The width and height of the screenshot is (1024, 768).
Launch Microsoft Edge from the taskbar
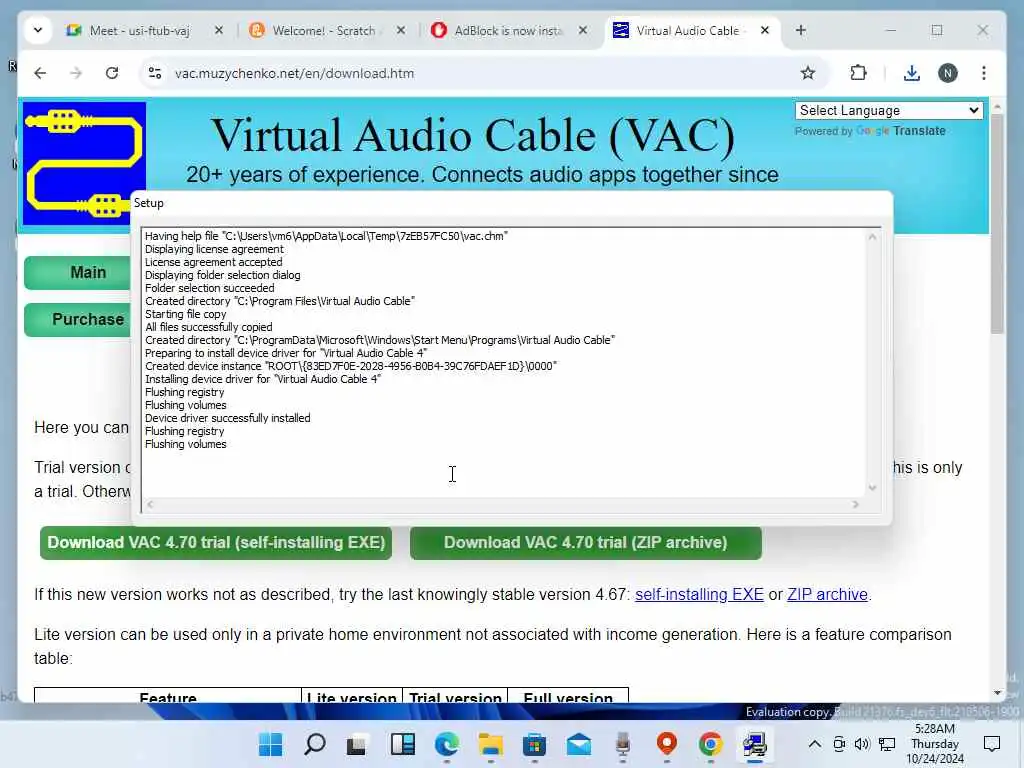tap(447, 744)
